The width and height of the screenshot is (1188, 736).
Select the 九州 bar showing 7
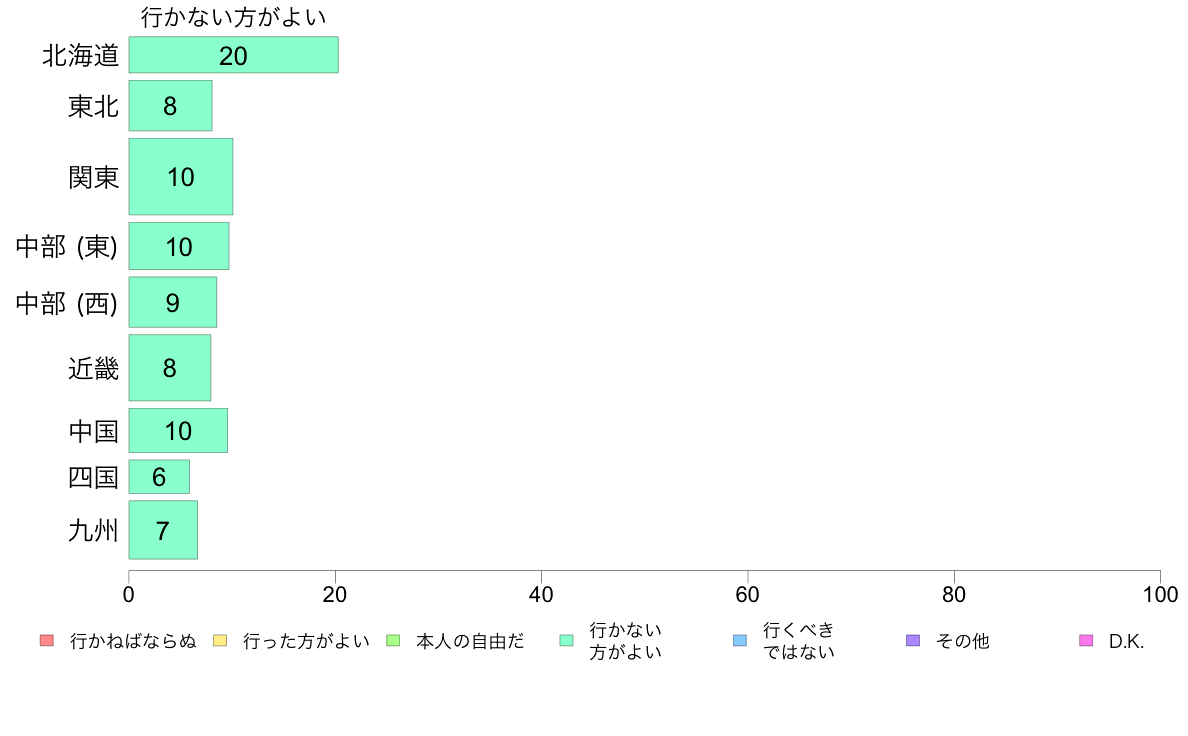tap(163, 530)
